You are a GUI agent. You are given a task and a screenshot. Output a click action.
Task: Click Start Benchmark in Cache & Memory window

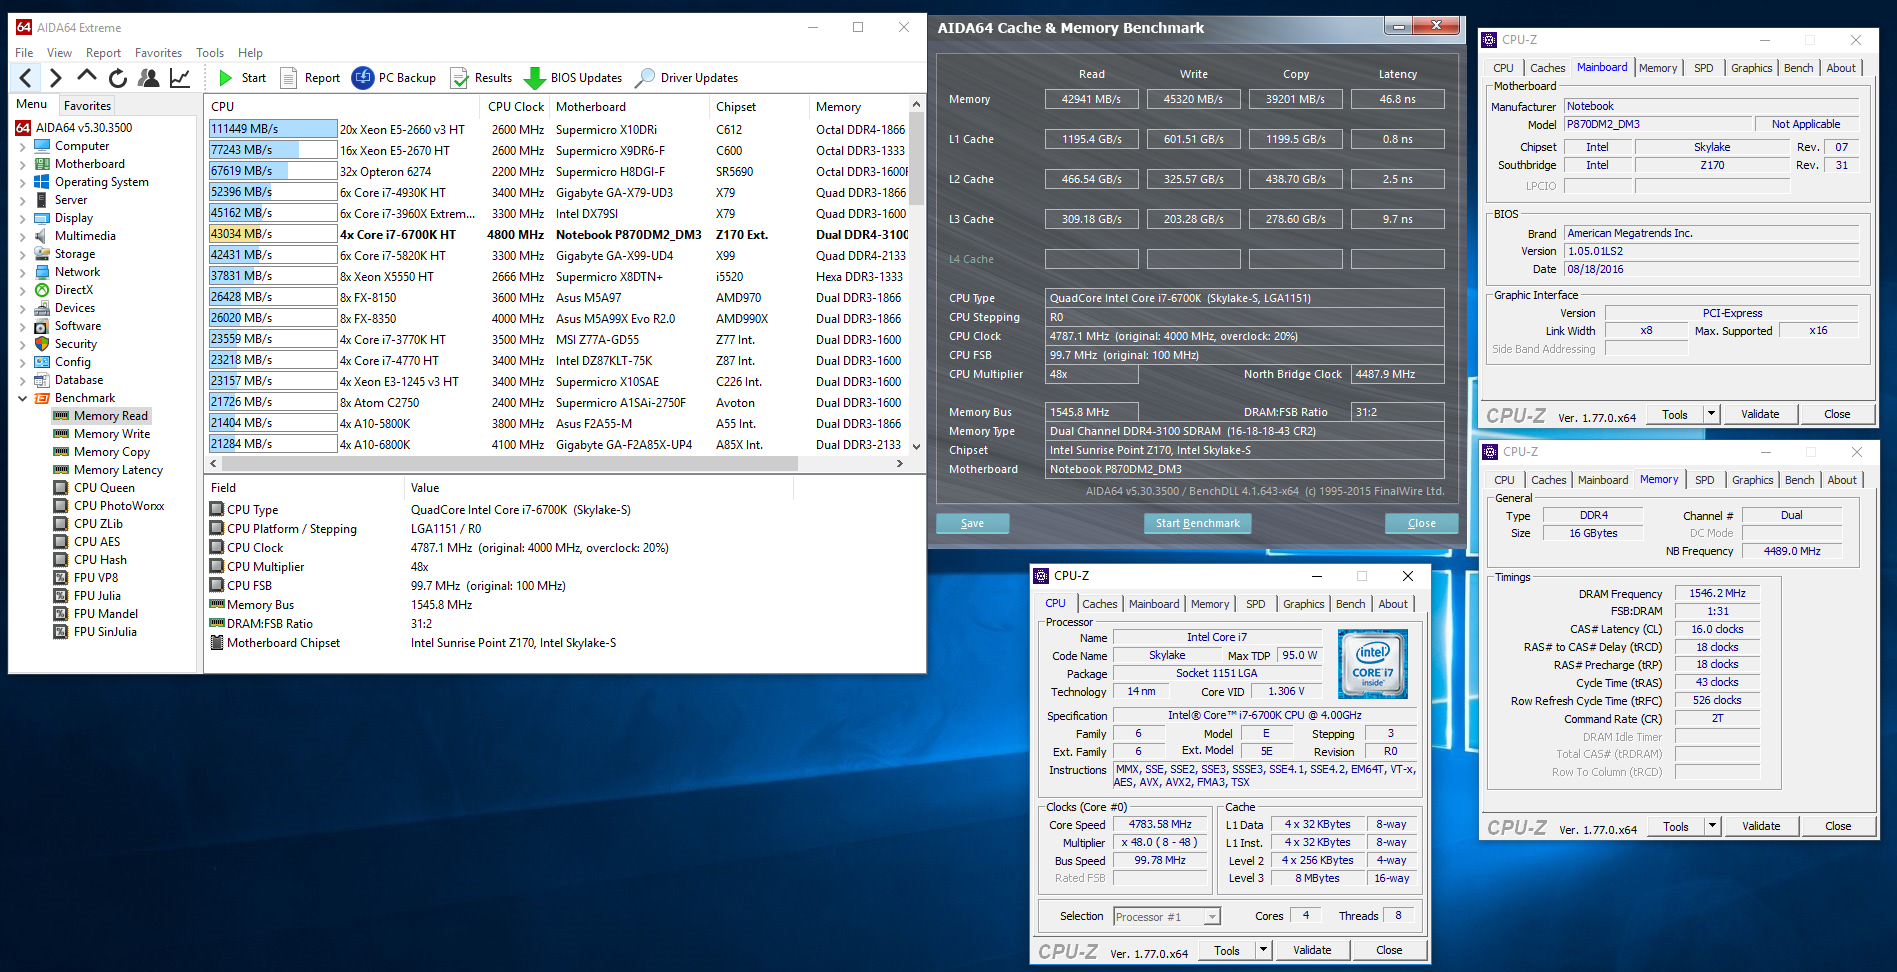tap(1197, 523)
